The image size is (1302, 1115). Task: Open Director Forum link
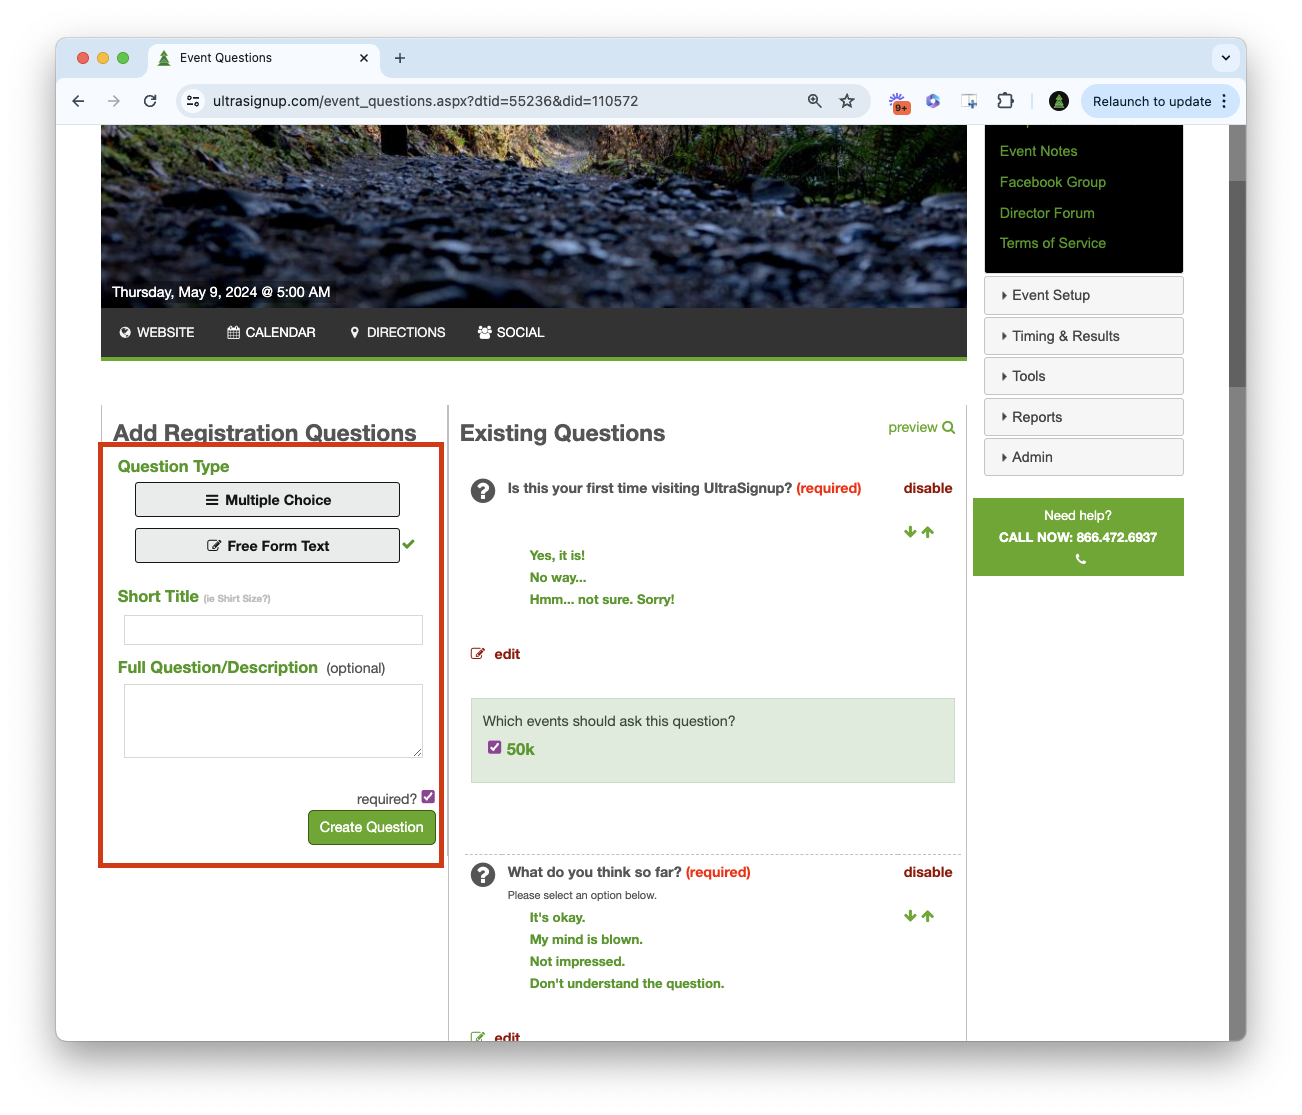coord(1047,213)
